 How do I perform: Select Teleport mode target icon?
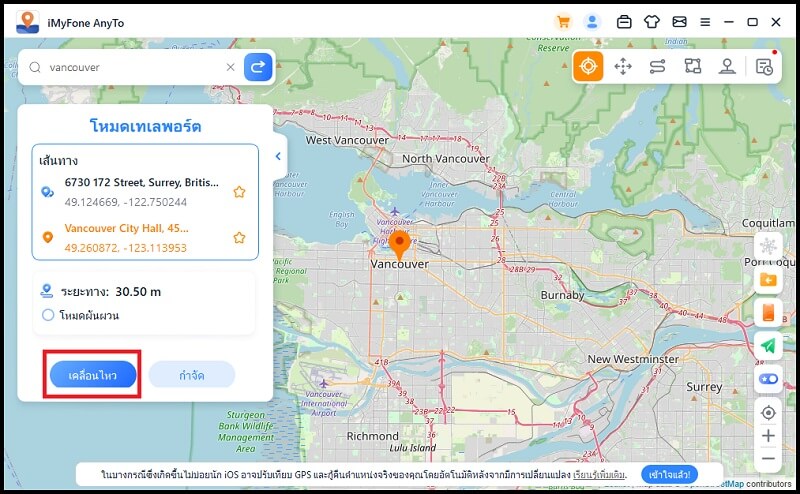(588, 66)
